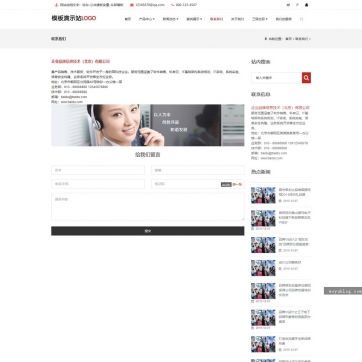The image size is (362, 362).
Task: Click the red search button in sidebar
Action: click(x=306, y=78)
